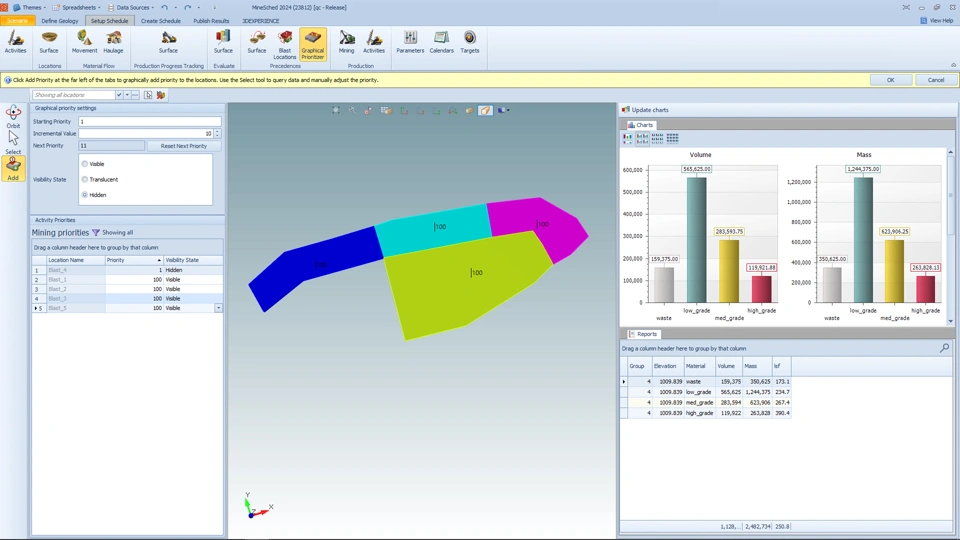Screen dimensions: 960x540
Task: Choose the Select pointer tool
Action: pos(13,143)
